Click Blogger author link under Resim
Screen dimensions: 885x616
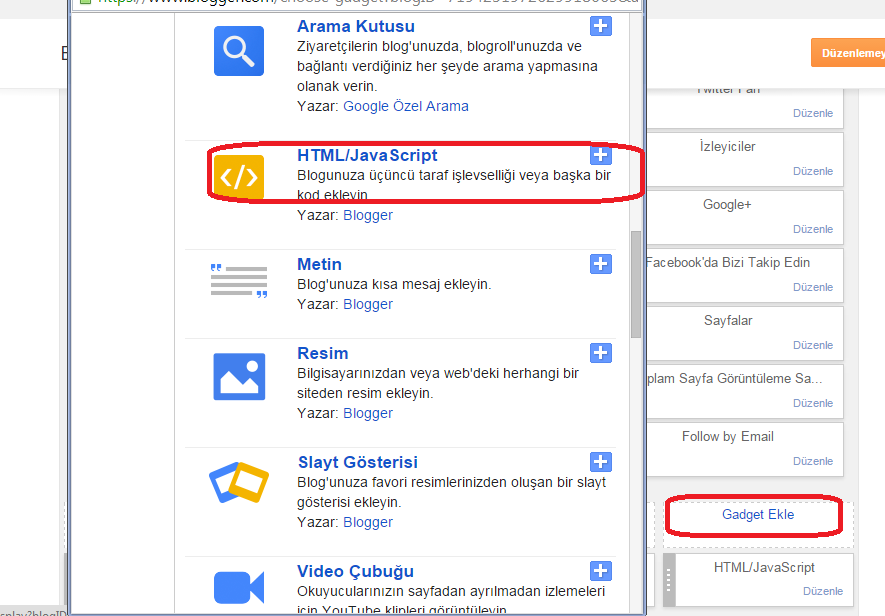[x=368, y=413]
